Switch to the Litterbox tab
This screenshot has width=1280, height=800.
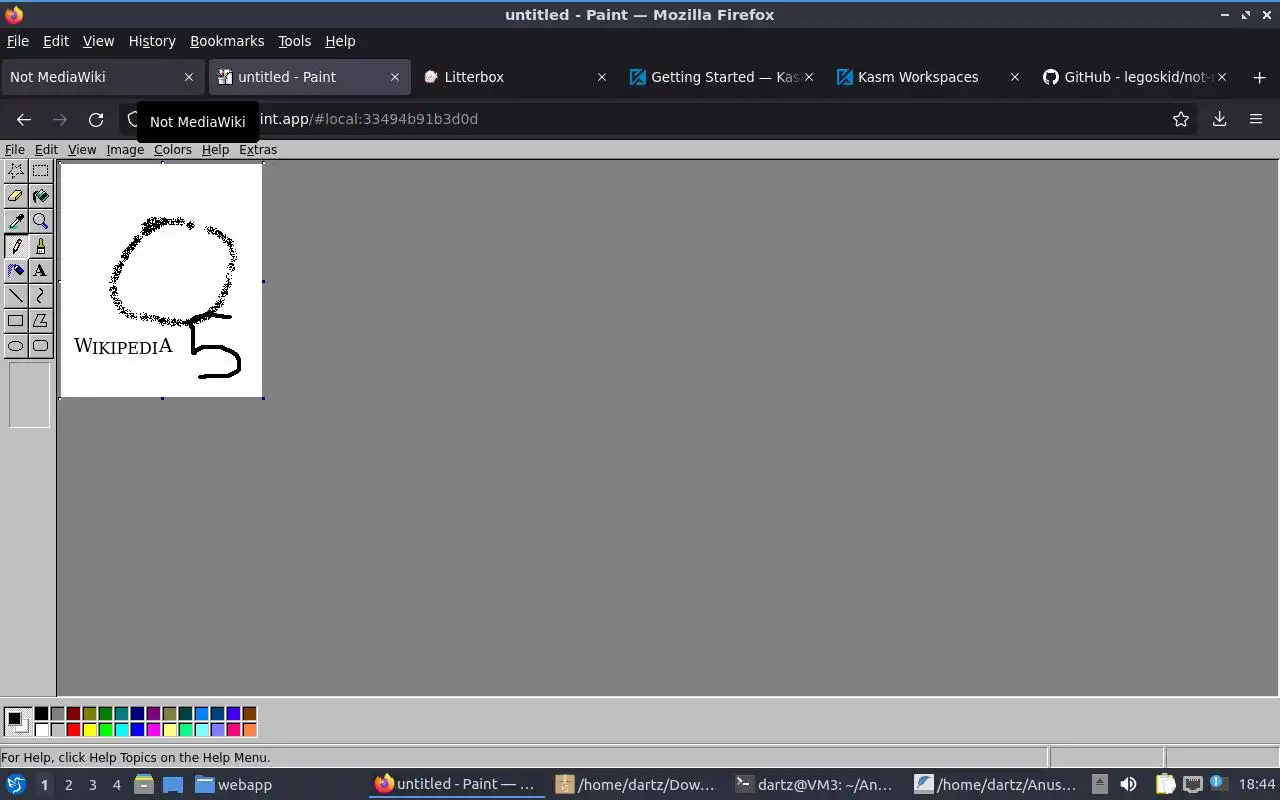514,77
